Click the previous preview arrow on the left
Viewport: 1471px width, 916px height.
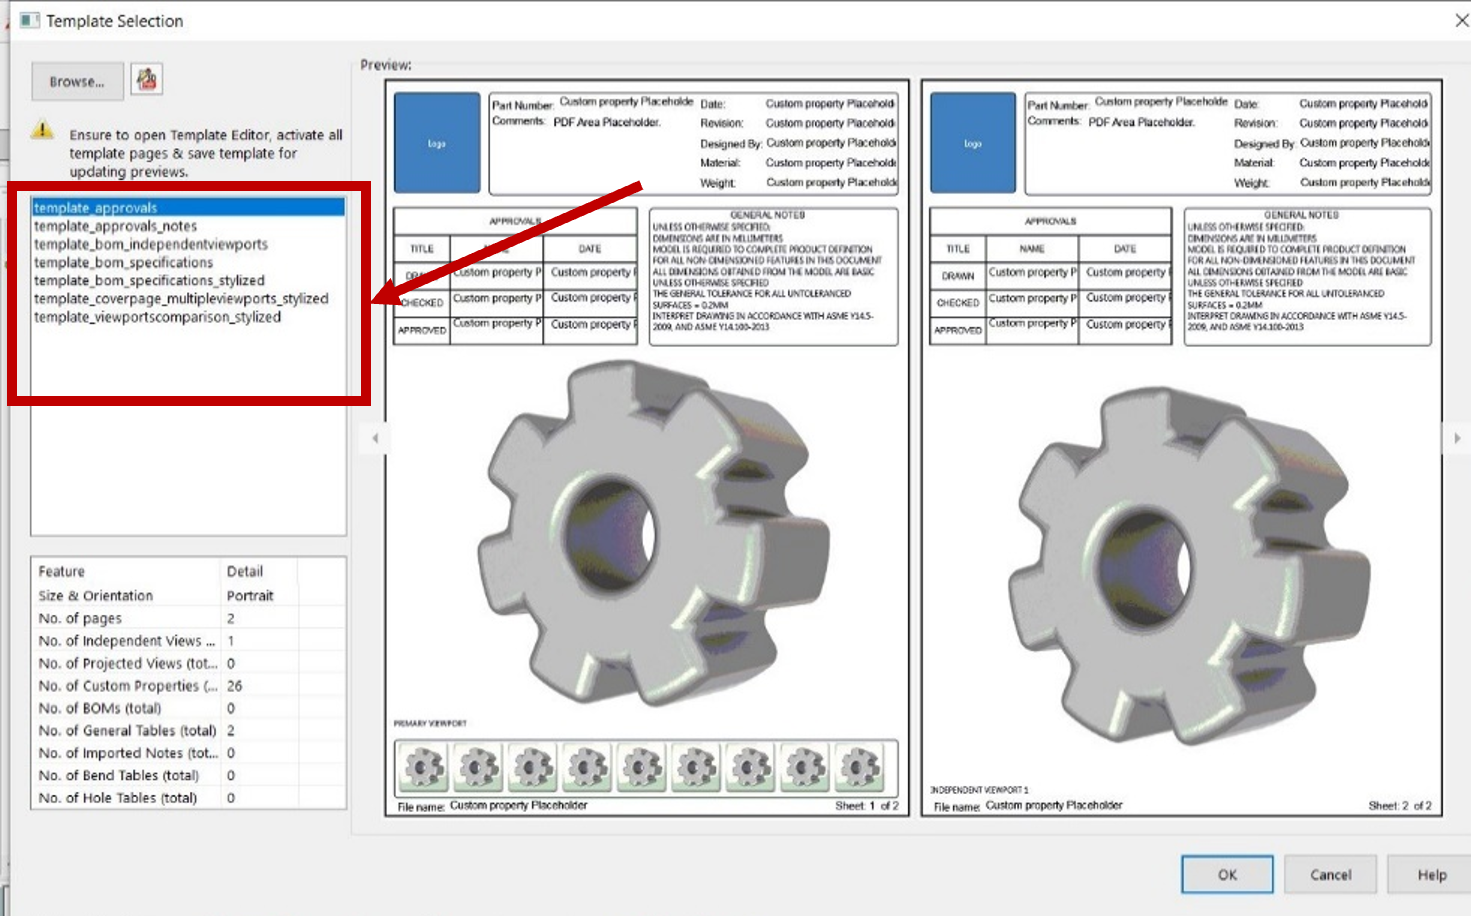pyautogui.click(x=375, y=438)
